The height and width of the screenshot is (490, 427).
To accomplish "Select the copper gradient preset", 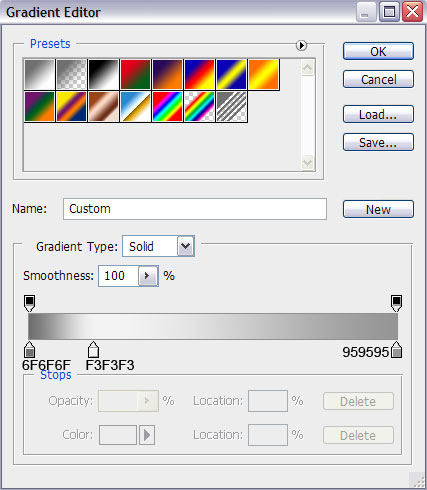I will (103, 107).
